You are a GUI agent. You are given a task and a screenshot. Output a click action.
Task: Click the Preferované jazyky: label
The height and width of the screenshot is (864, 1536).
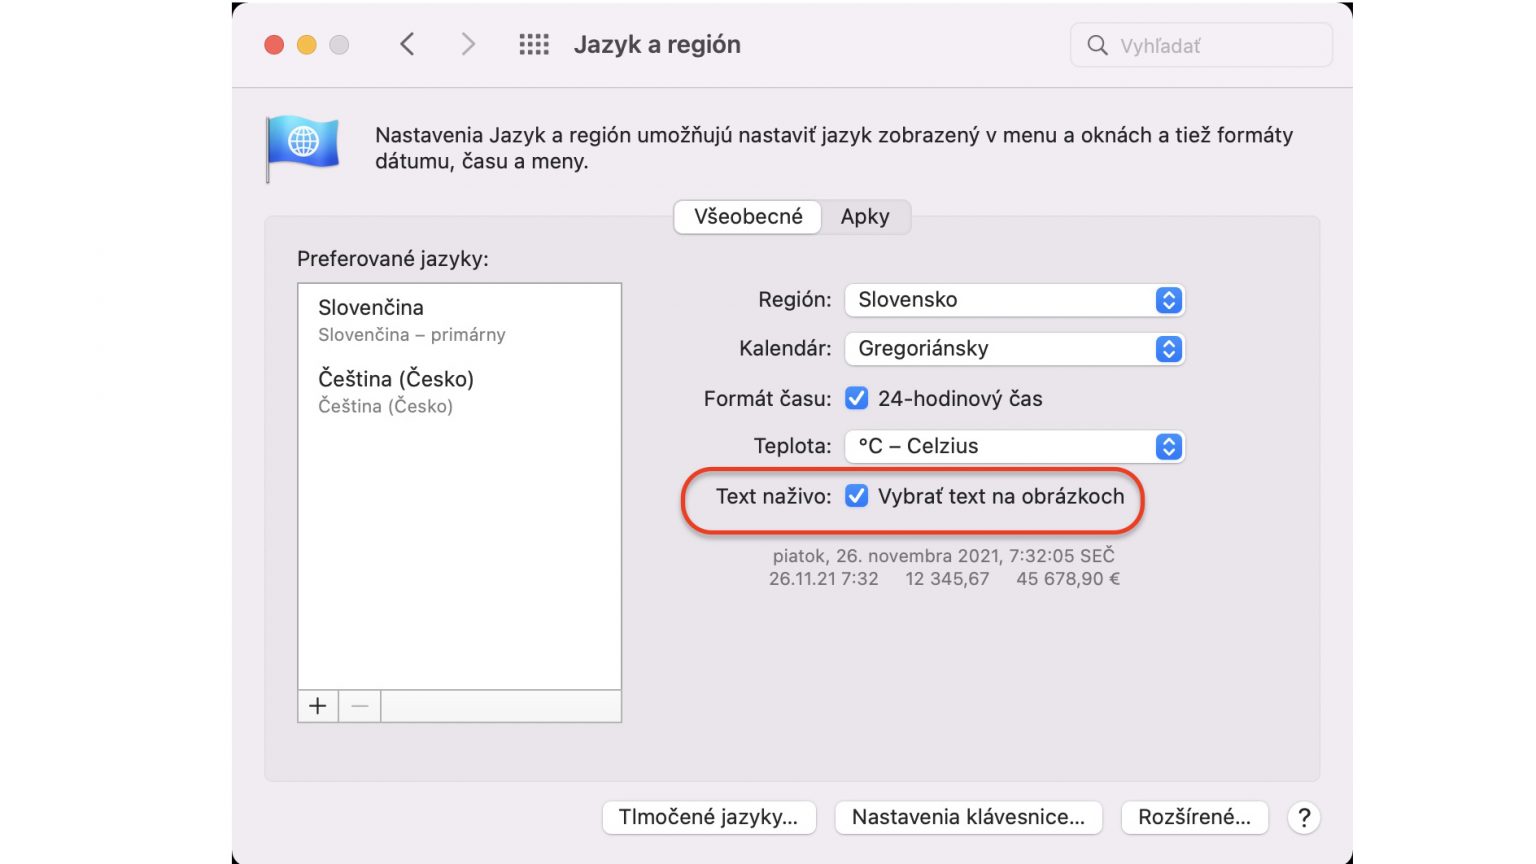pos(393,259)
